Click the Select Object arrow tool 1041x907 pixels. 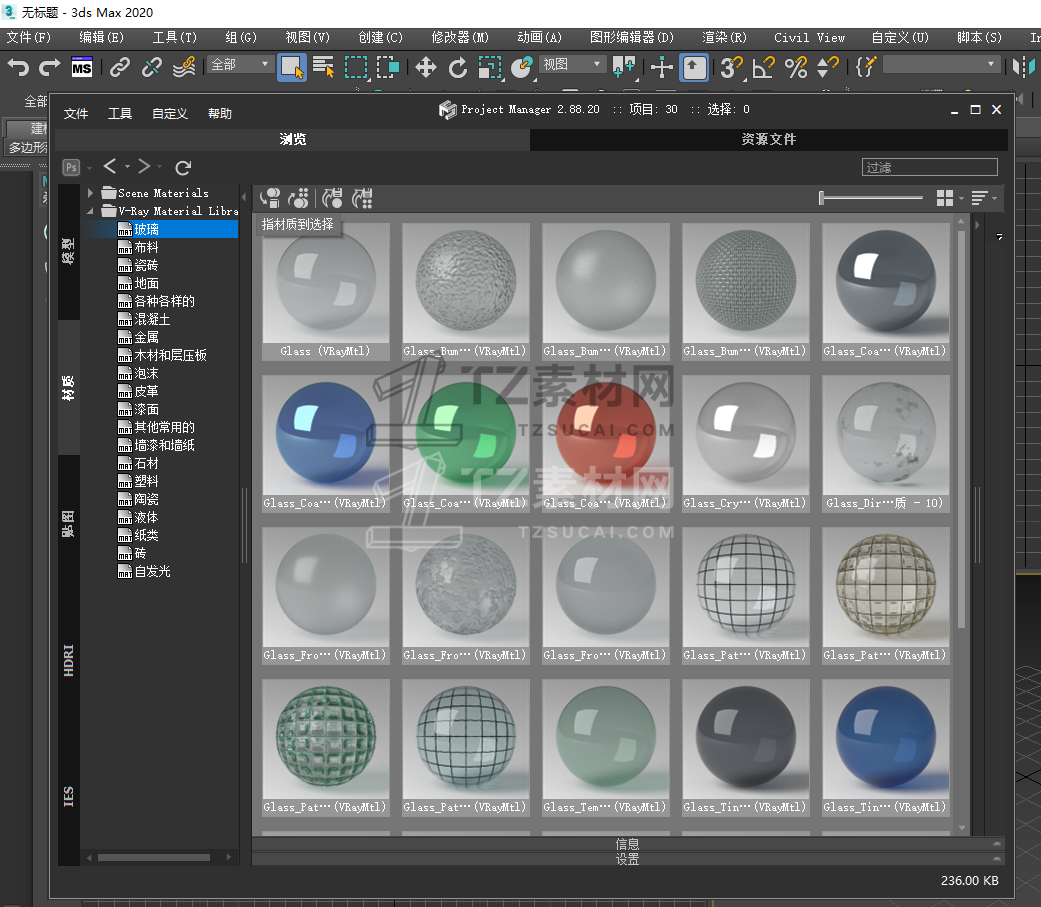pyautogui.click(x=291, y=68)
